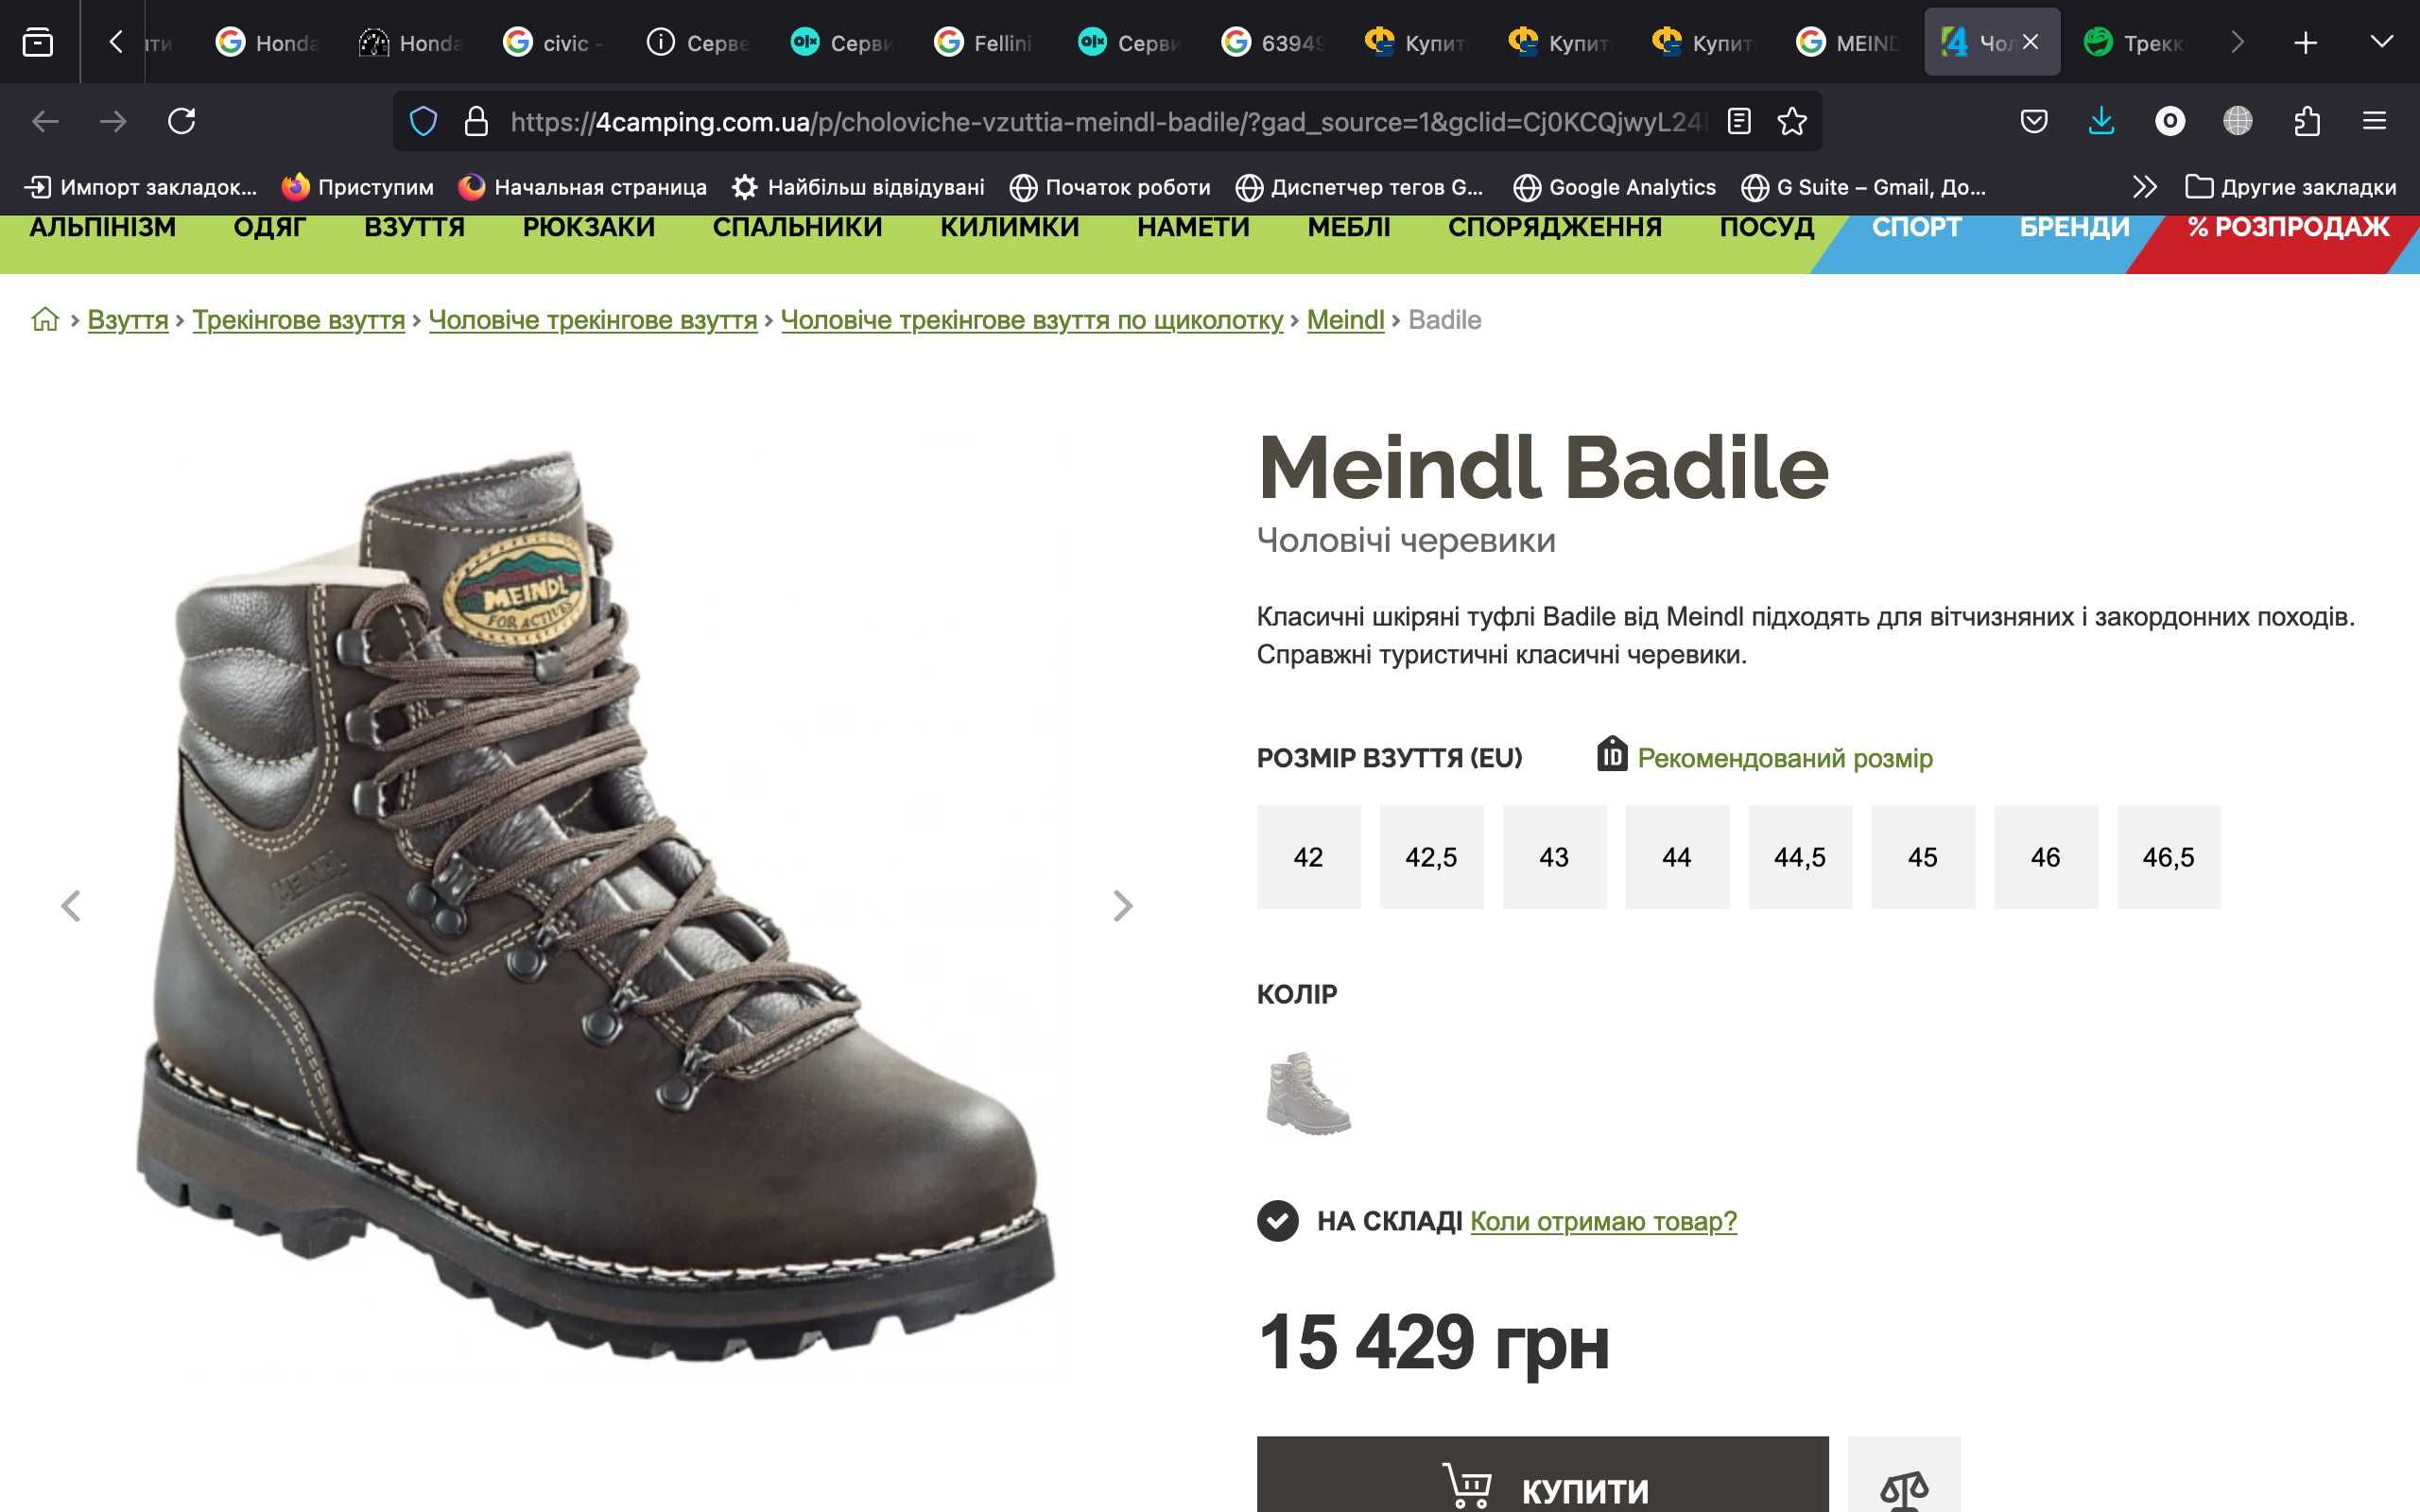Open the СПАЛЬНИКИ category menu
The image size is (2420, 1512).
(797, 228)
